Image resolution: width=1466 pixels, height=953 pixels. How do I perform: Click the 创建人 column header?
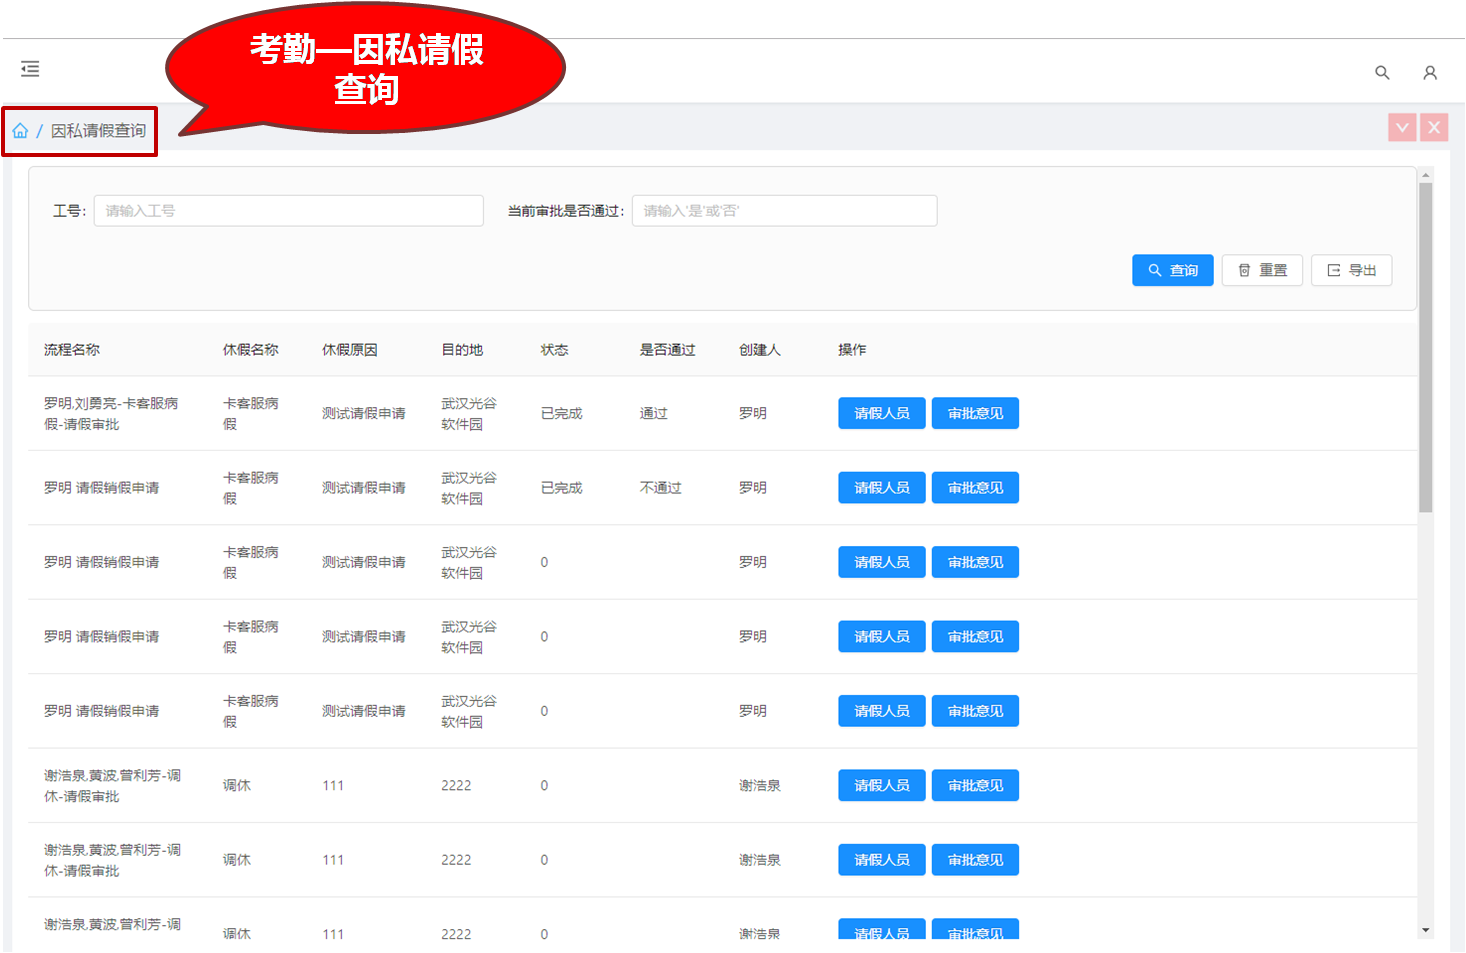pyautogui.click(x=759, y=350)
